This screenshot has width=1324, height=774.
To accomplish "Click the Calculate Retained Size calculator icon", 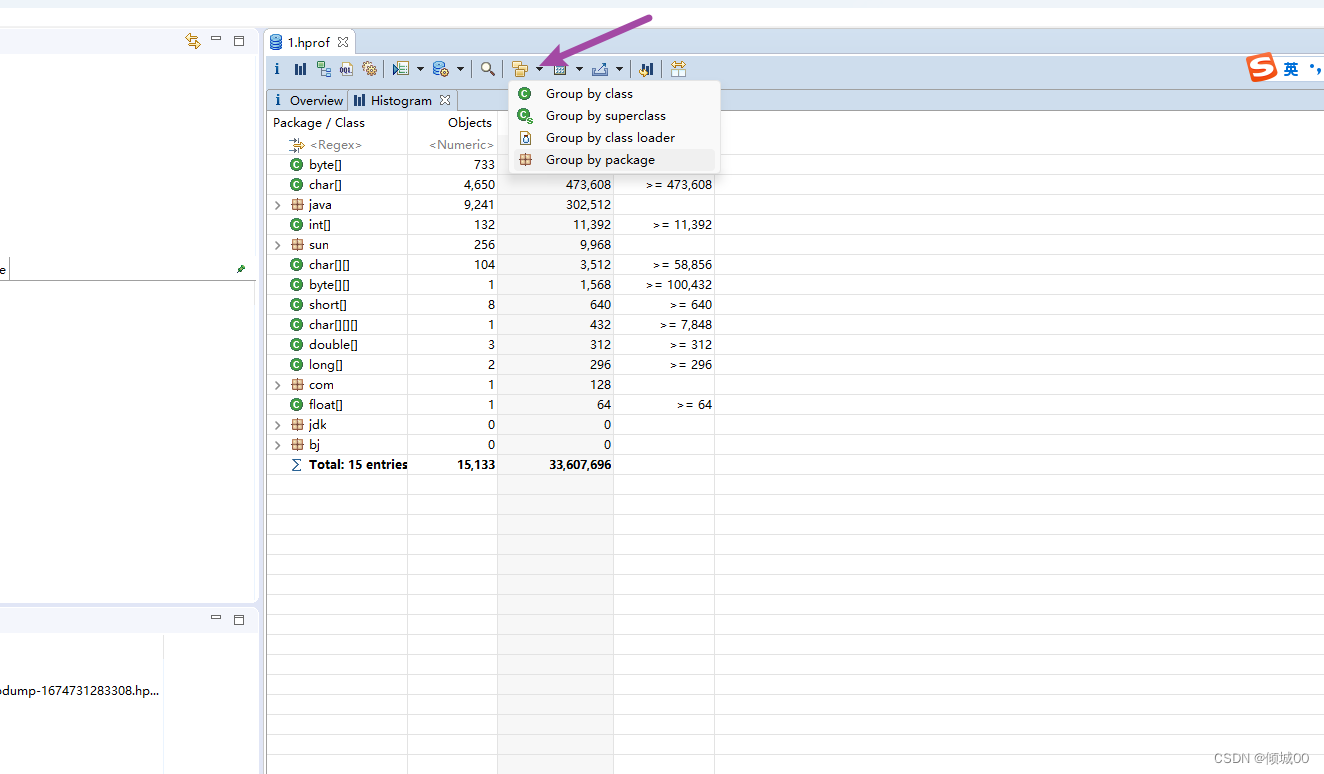I will coord(560,69).
